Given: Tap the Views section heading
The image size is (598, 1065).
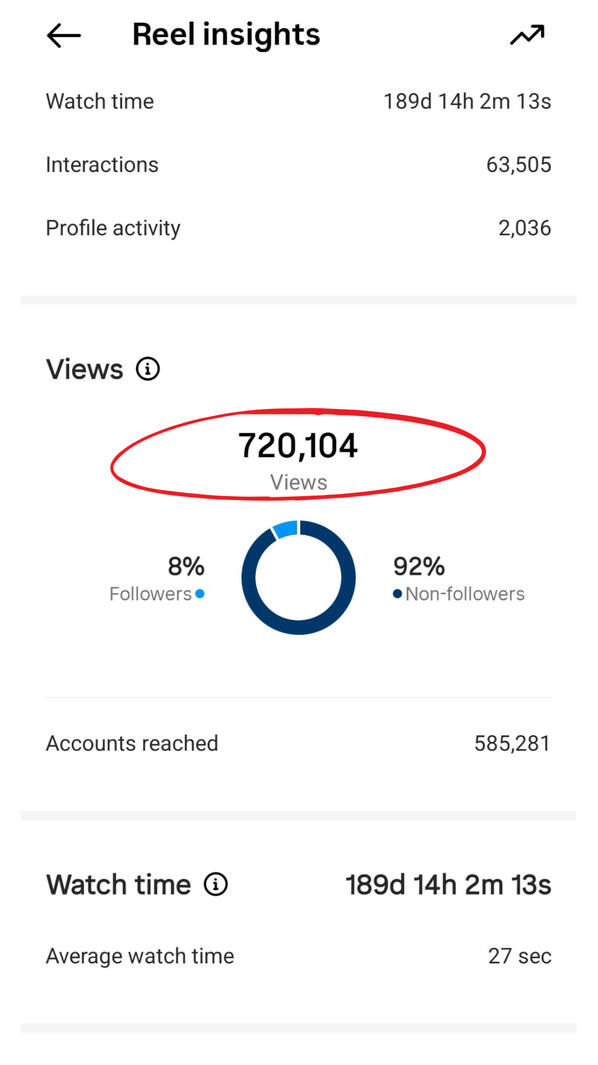Looking at the screenshot, I should [x=84, y=369].
